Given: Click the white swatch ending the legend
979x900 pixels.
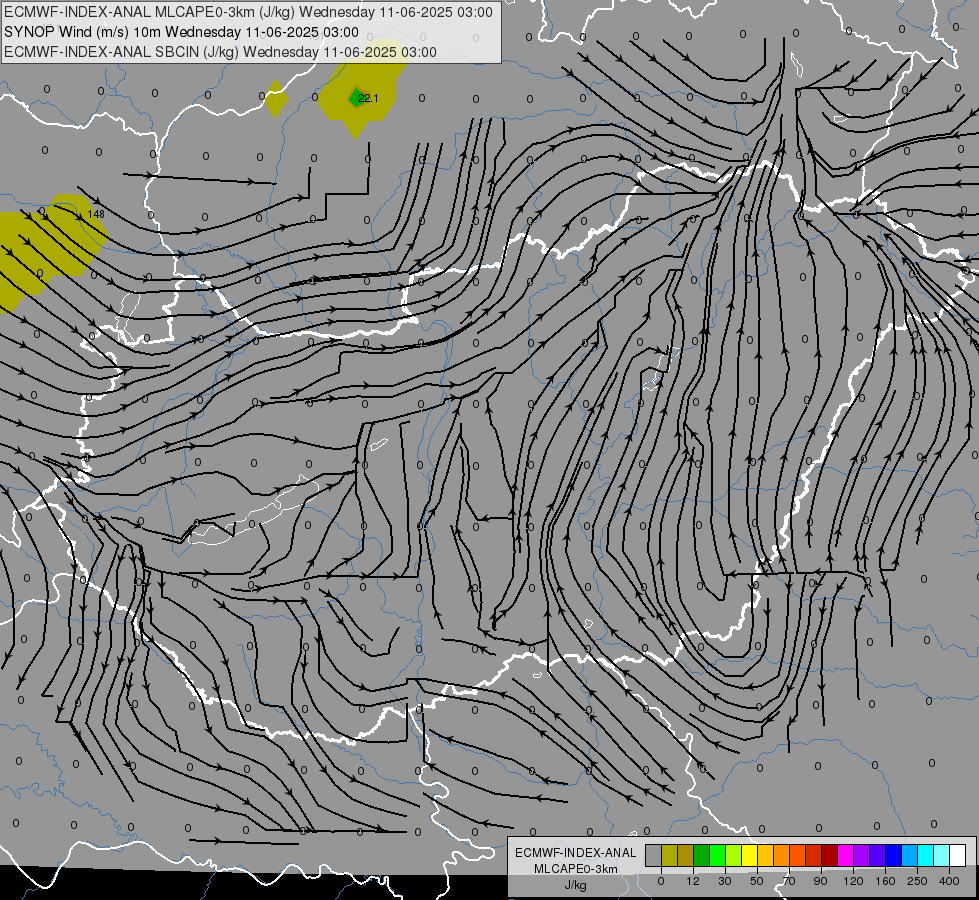Looking at the screenshot, I should coord(958,855).
